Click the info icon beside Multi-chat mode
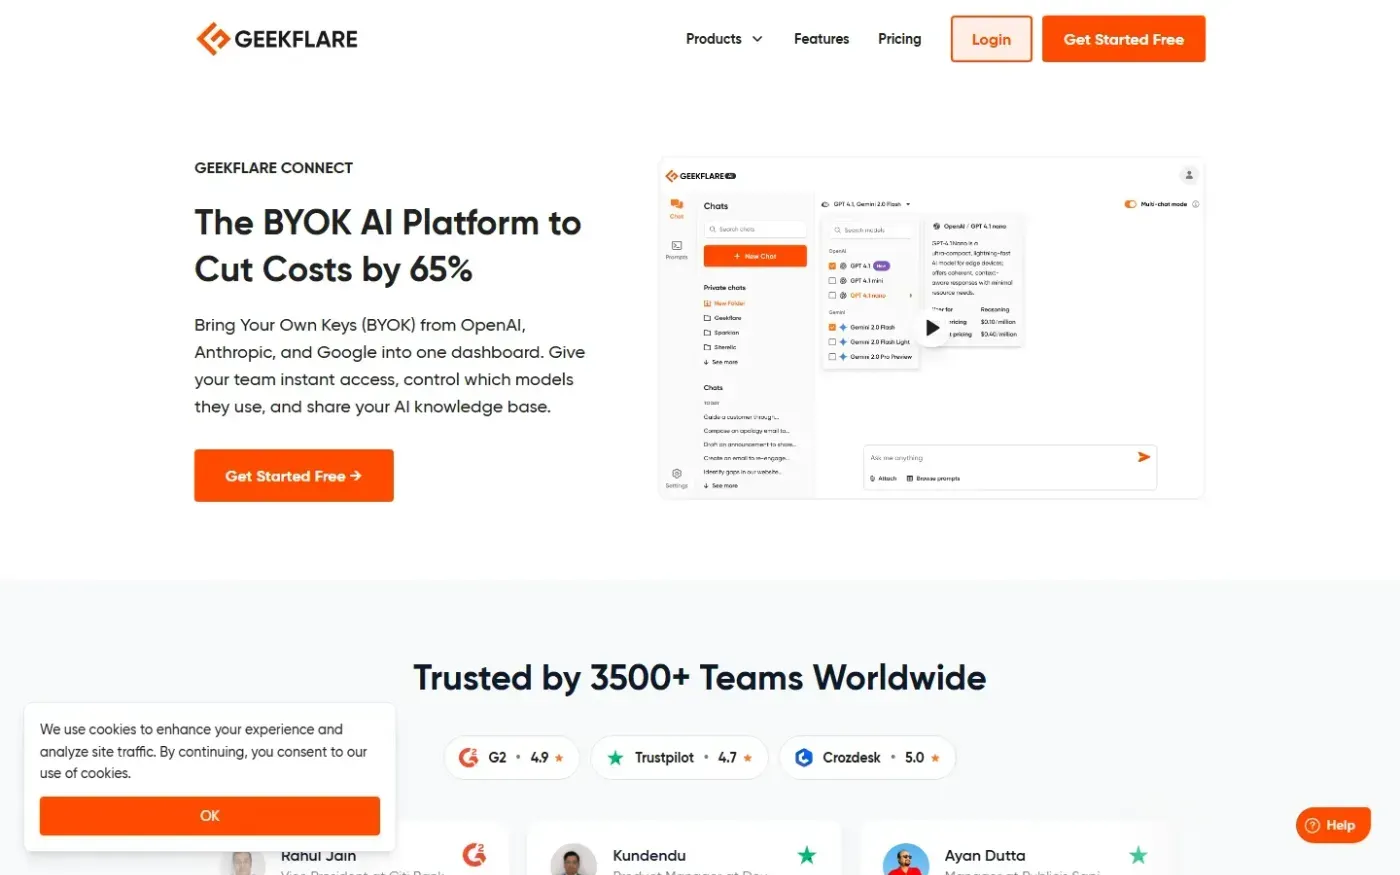Screen dimensions: 1400x875 pos(1196,204)
